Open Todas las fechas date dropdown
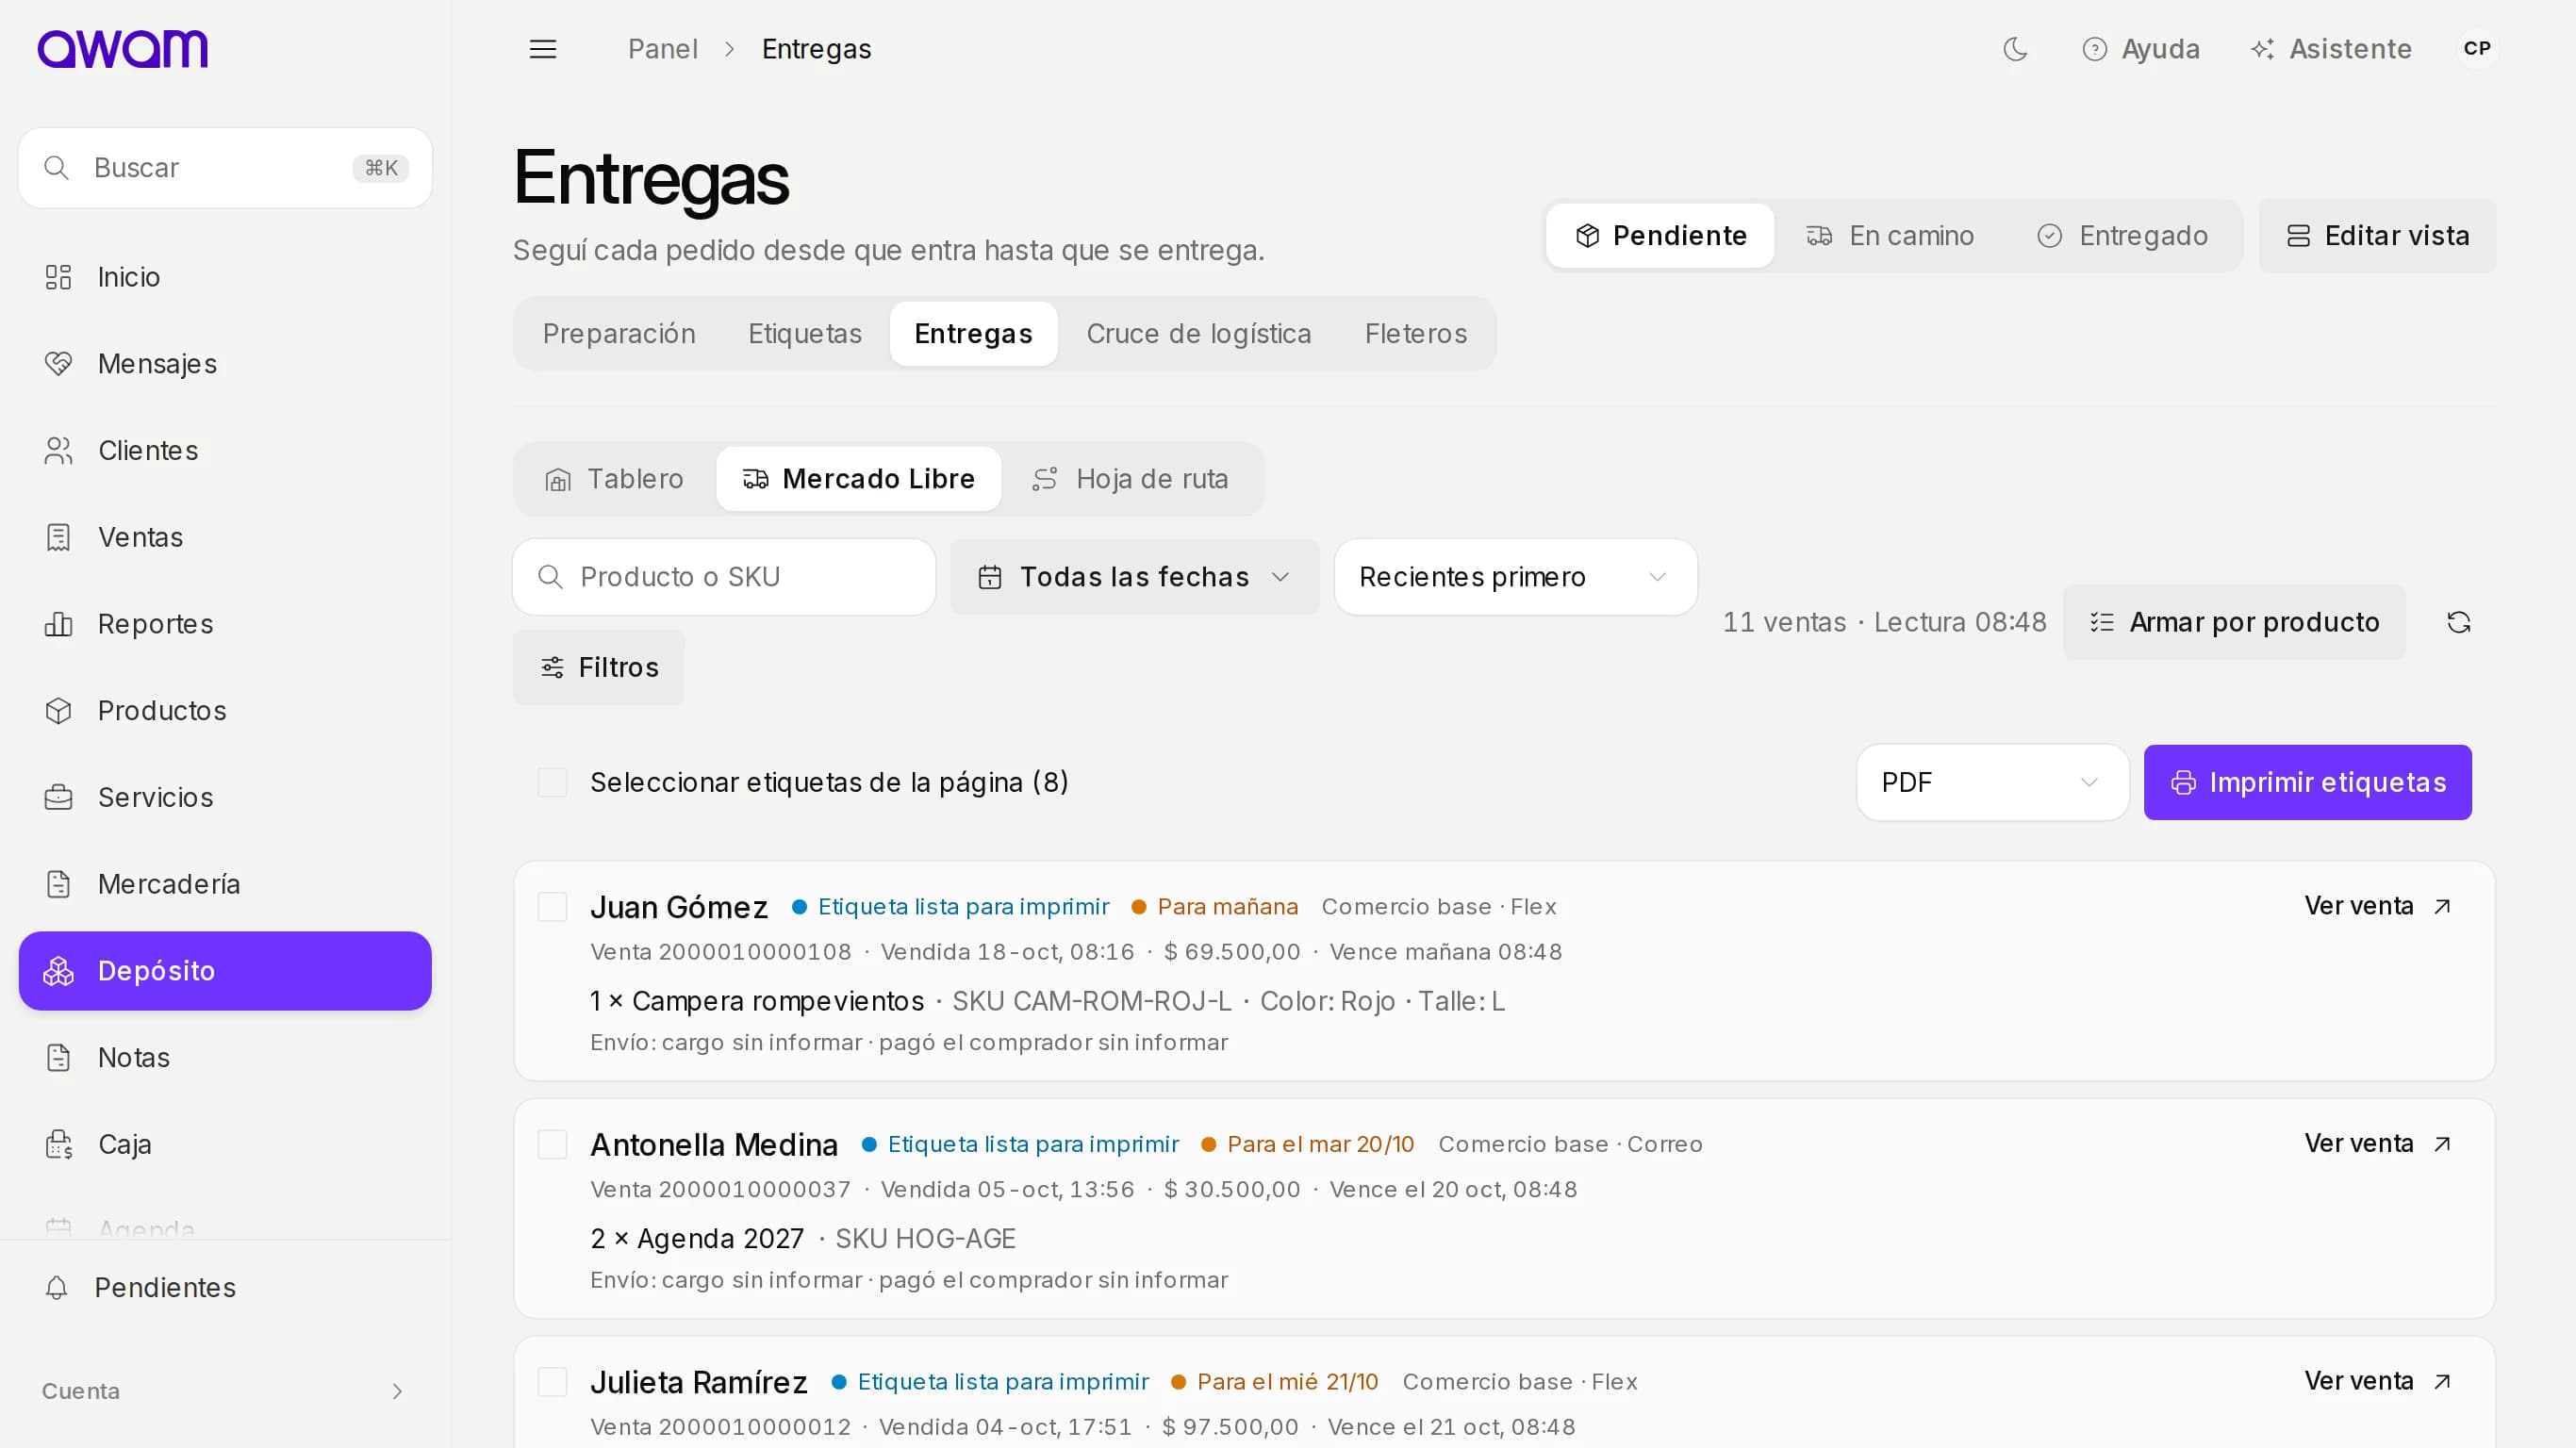2576x1448 pixels. [1134, 577]
